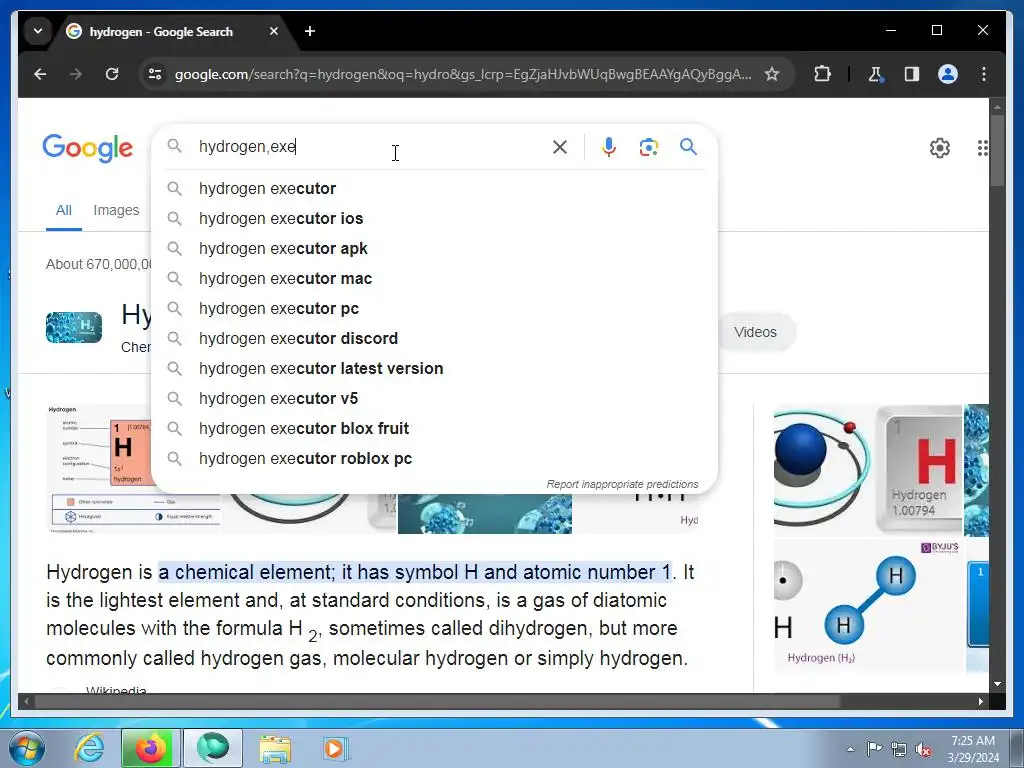
Task: Open the hydrogen H2 thumbnail image
Action: (74, 328)
